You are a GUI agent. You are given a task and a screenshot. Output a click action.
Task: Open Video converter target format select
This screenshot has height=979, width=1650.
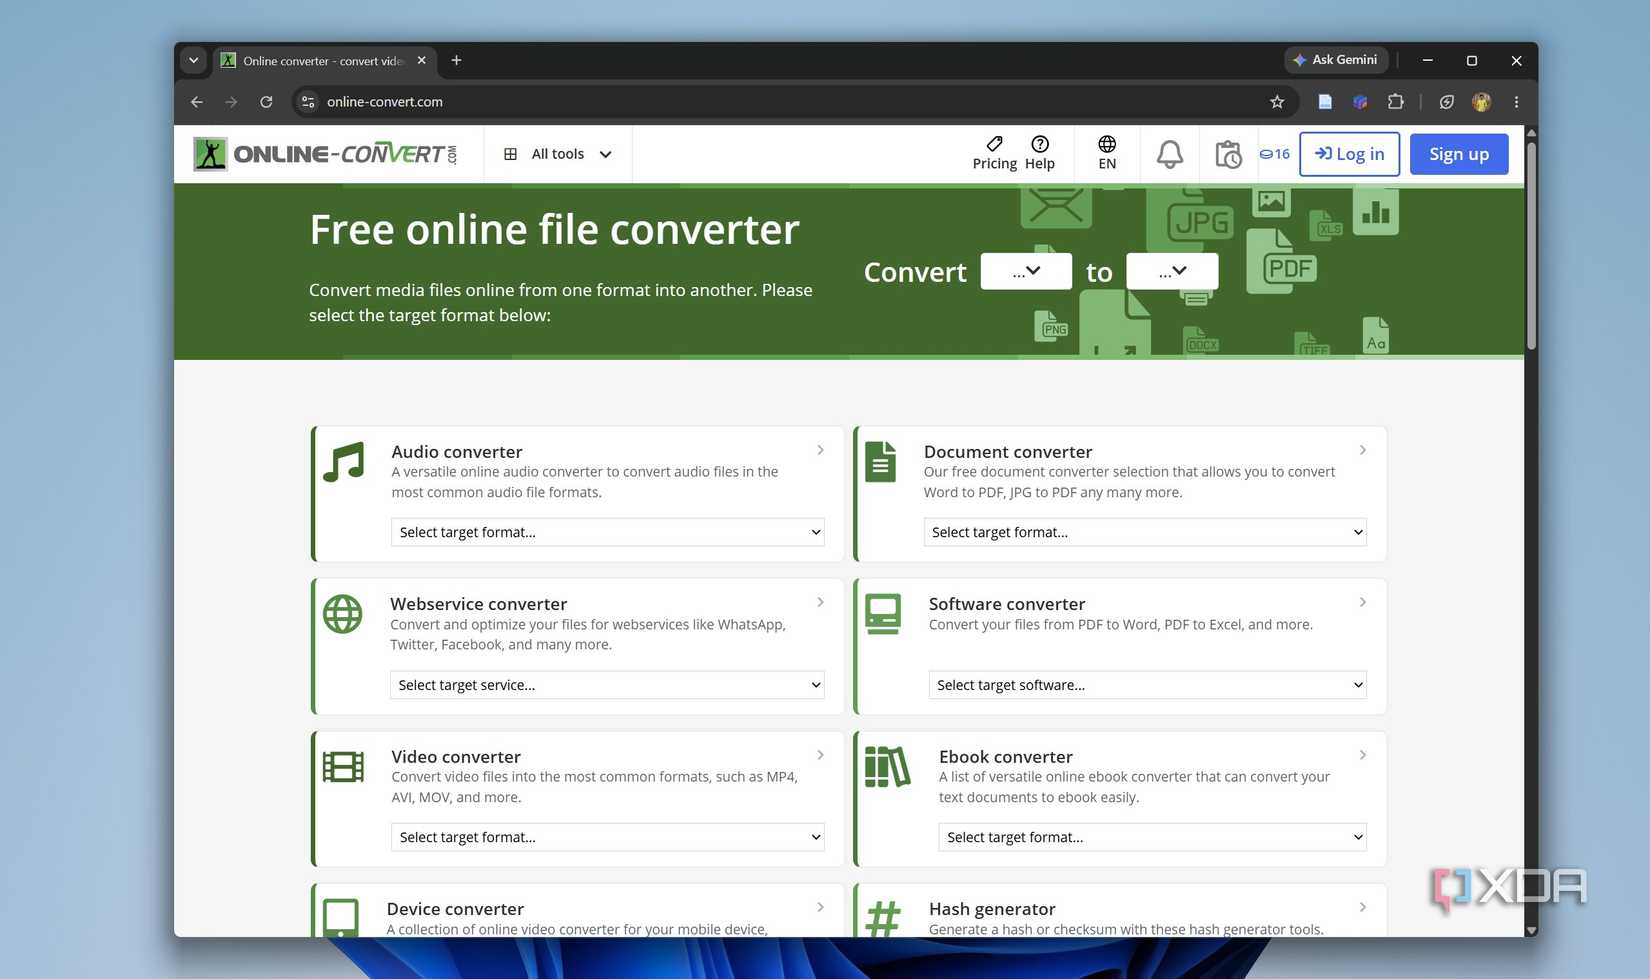click(x=608, y=837)
